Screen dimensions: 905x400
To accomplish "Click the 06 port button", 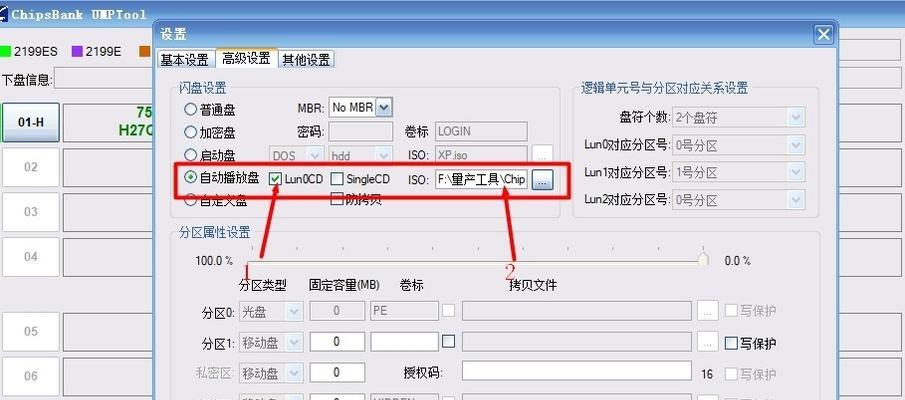I will tap(31, 376).
